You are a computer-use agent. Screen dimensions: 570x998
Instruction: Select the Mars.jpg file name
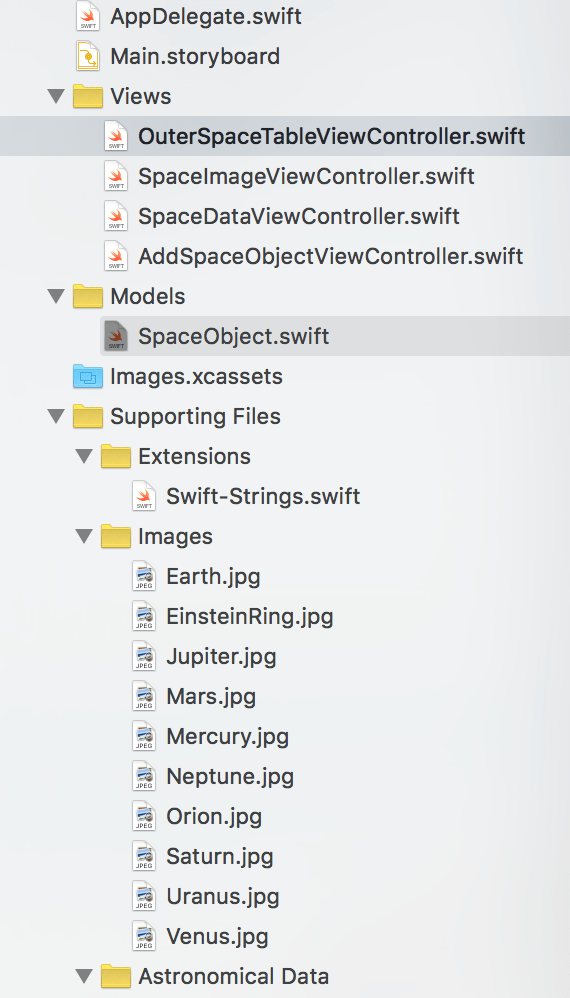[211, 697]
